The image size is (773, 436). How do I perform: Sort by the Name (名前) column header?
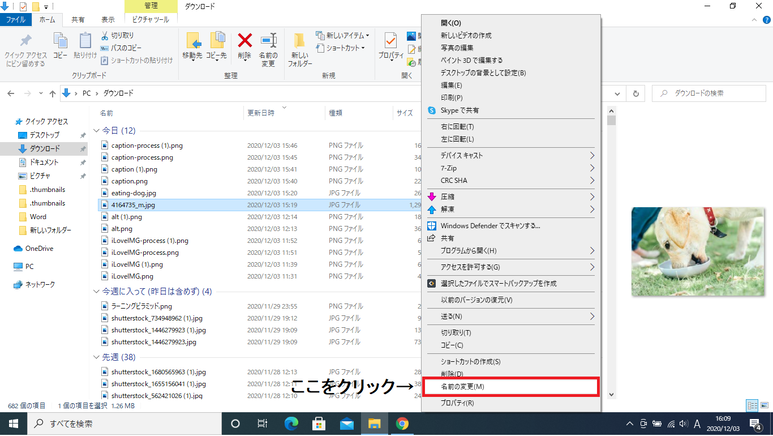[107, 113]
